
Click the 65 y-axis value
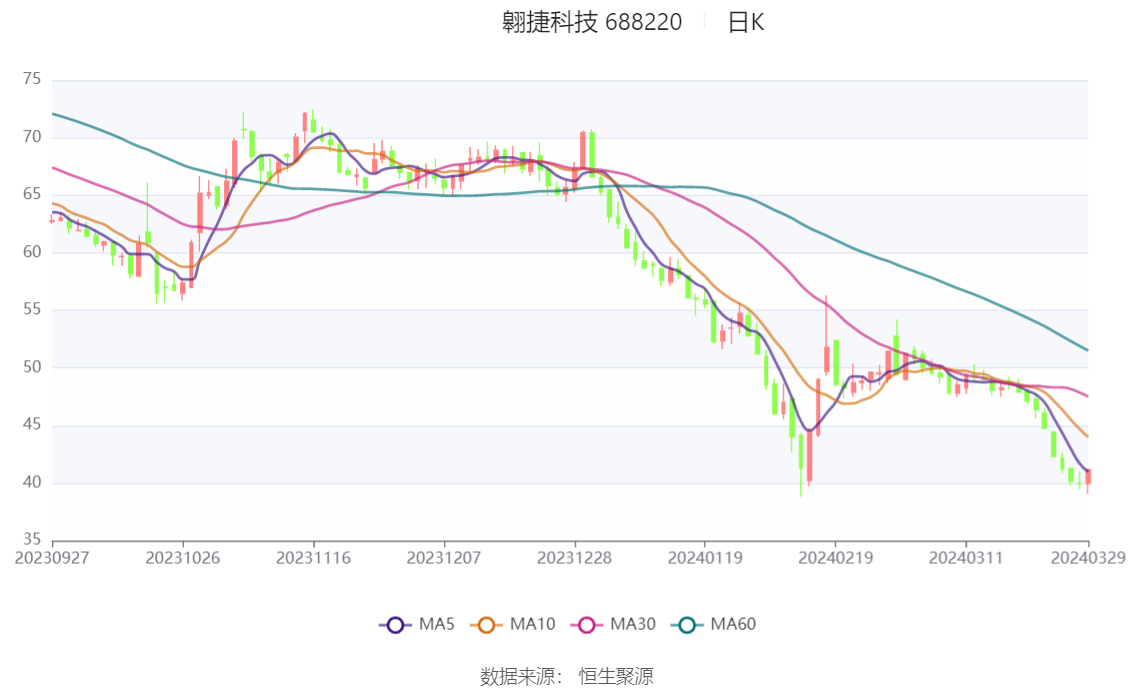32,194
